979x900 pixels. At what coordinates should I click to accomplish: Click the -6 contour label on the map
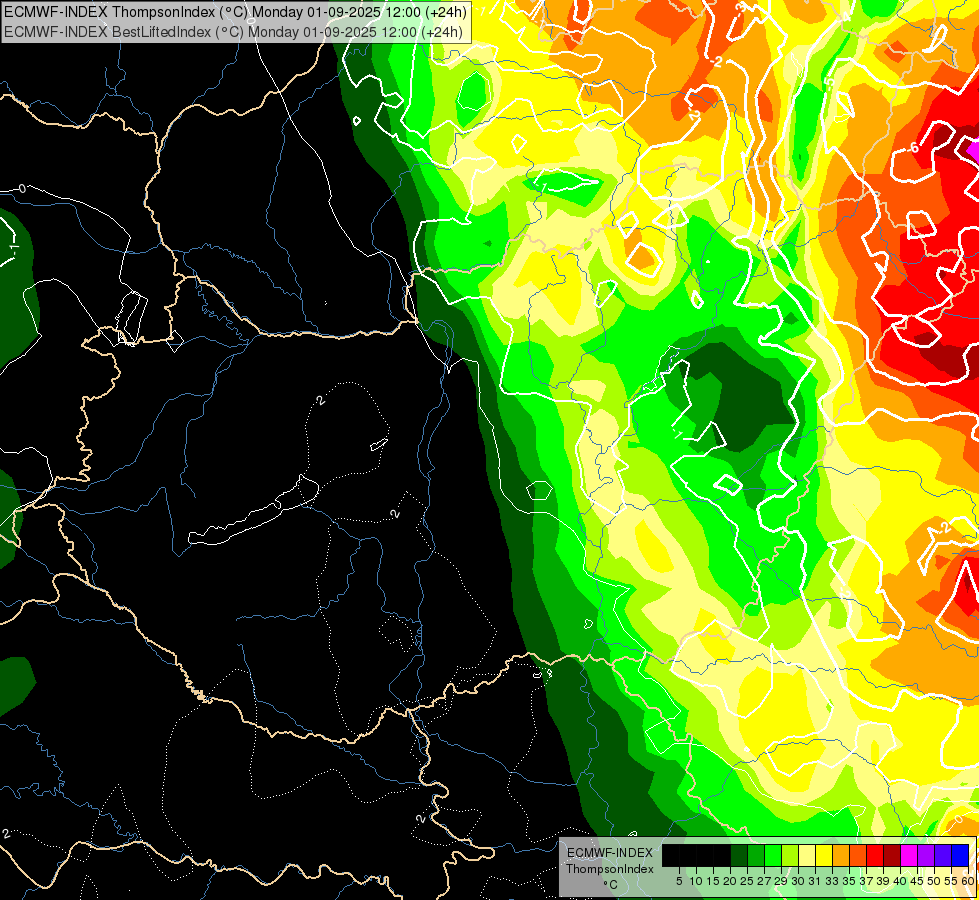click(x=913, y=148)
